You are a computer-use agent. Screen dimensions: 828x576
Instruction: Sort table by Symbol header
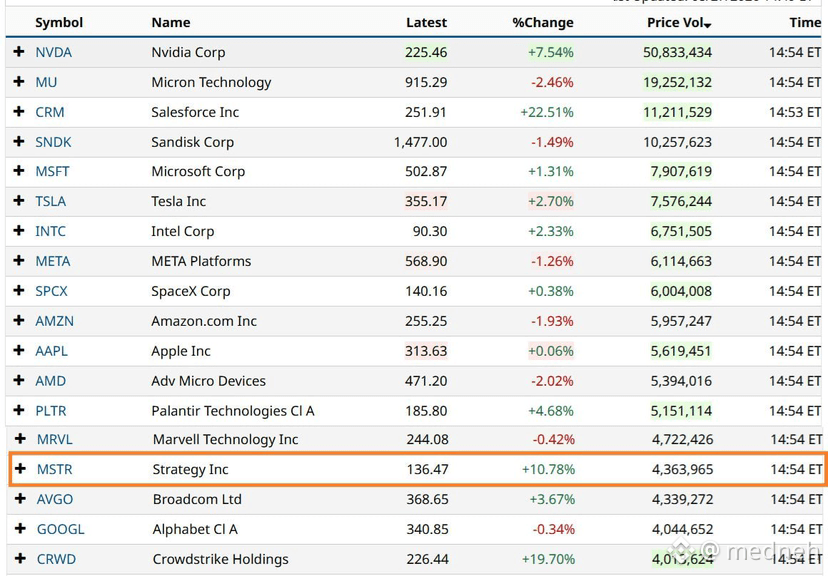[x=59, y=23]
